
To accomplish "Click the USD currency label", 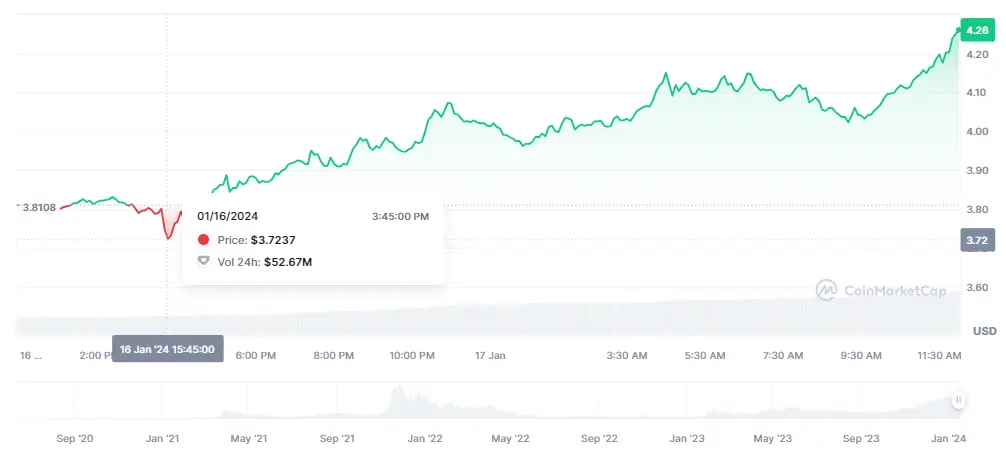I will [x=984, y=331].
